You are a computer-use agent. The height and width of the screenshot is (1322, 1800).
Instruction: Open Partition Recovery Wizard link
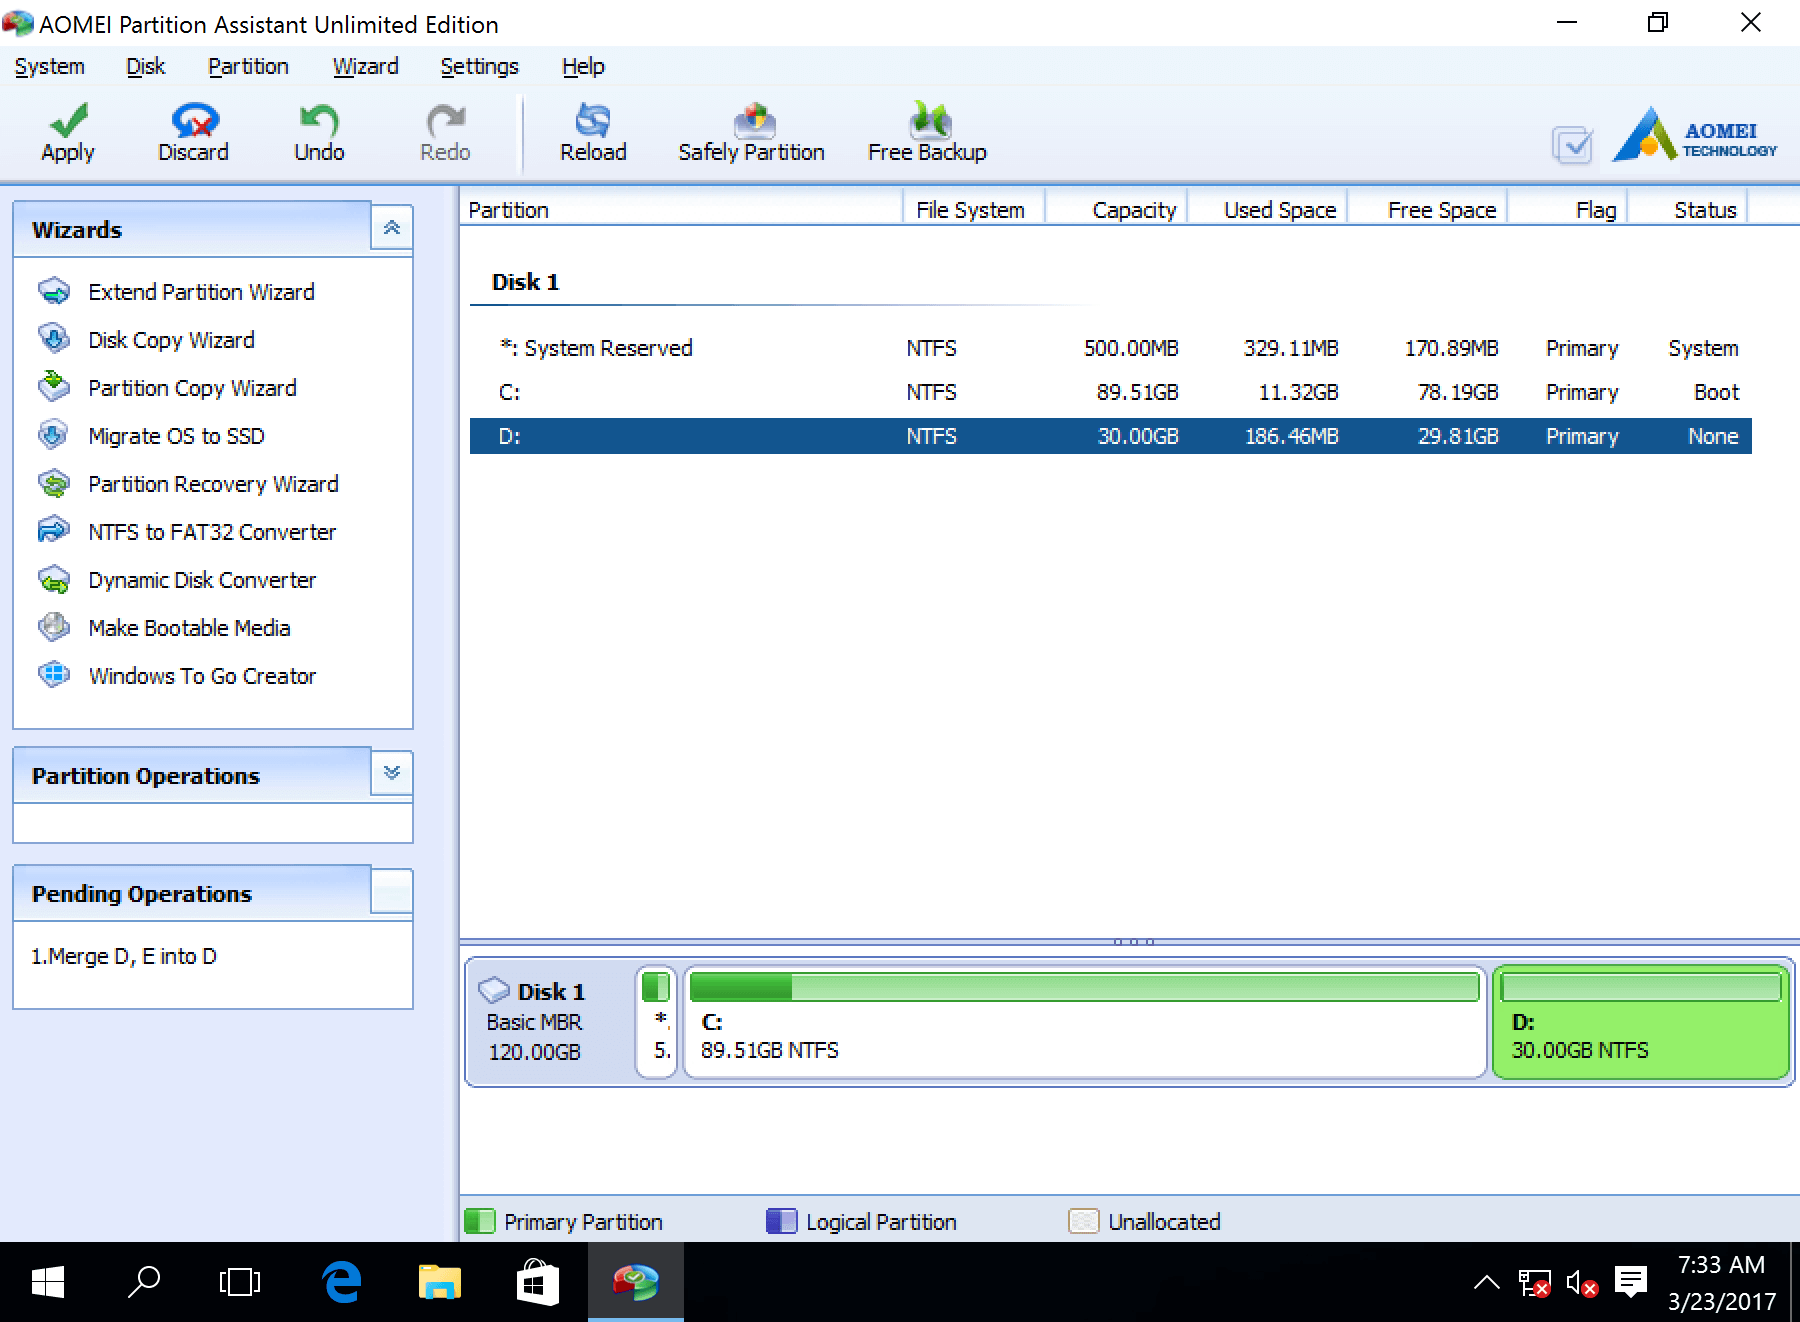(213, 484)
